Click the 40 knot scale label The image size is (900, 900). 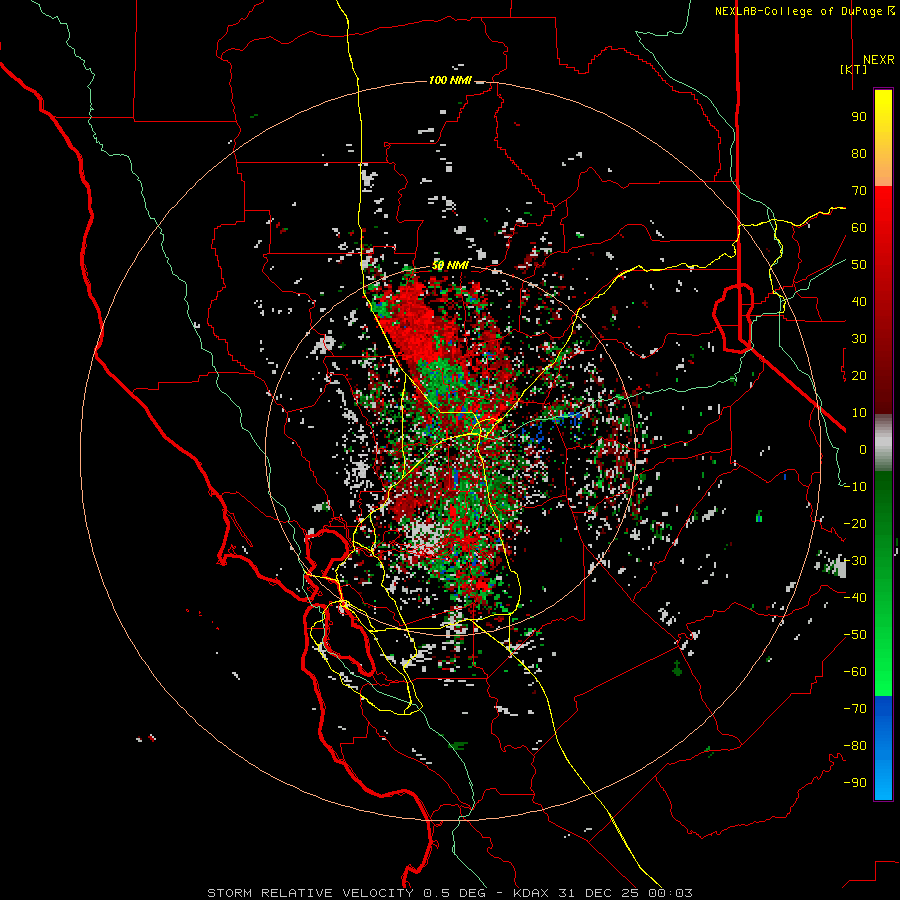859,302
